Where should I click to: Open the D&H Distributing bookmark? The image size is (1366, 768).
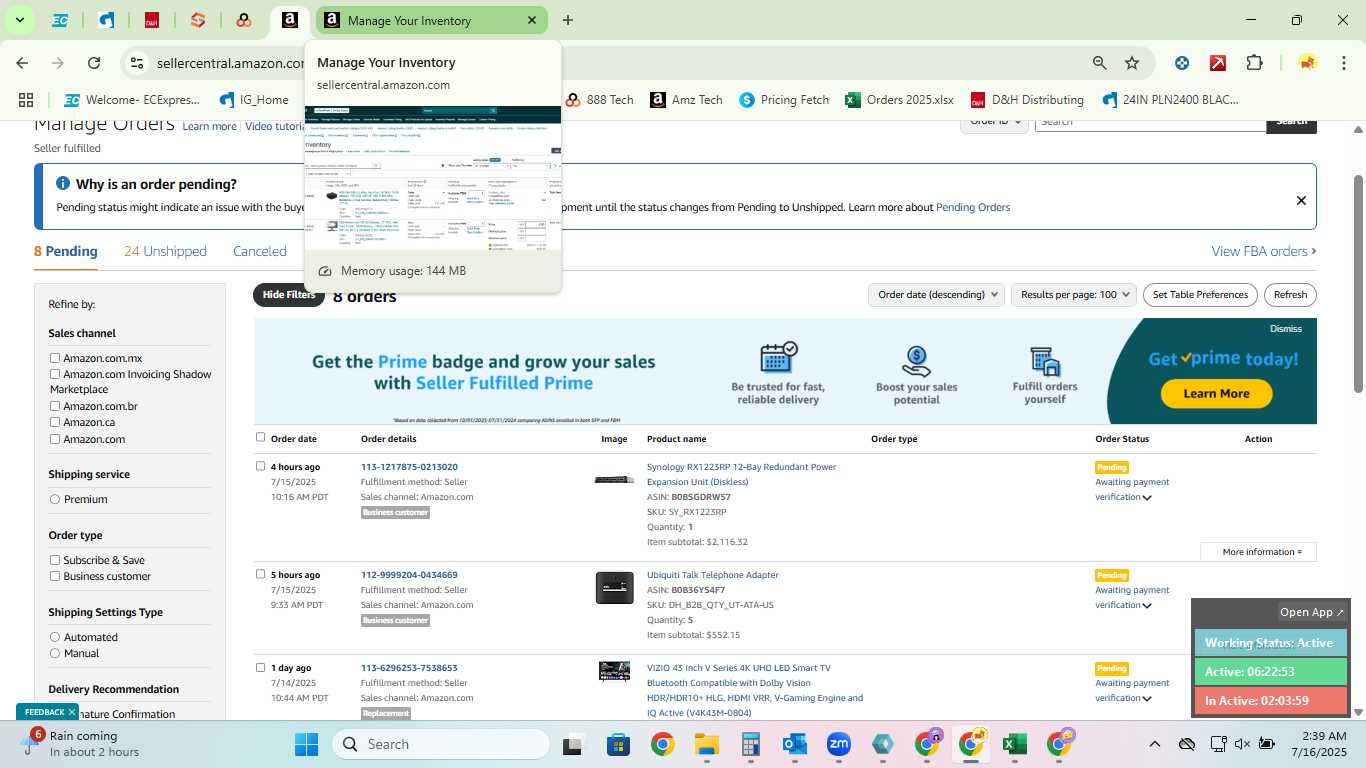click(1026, 100)
